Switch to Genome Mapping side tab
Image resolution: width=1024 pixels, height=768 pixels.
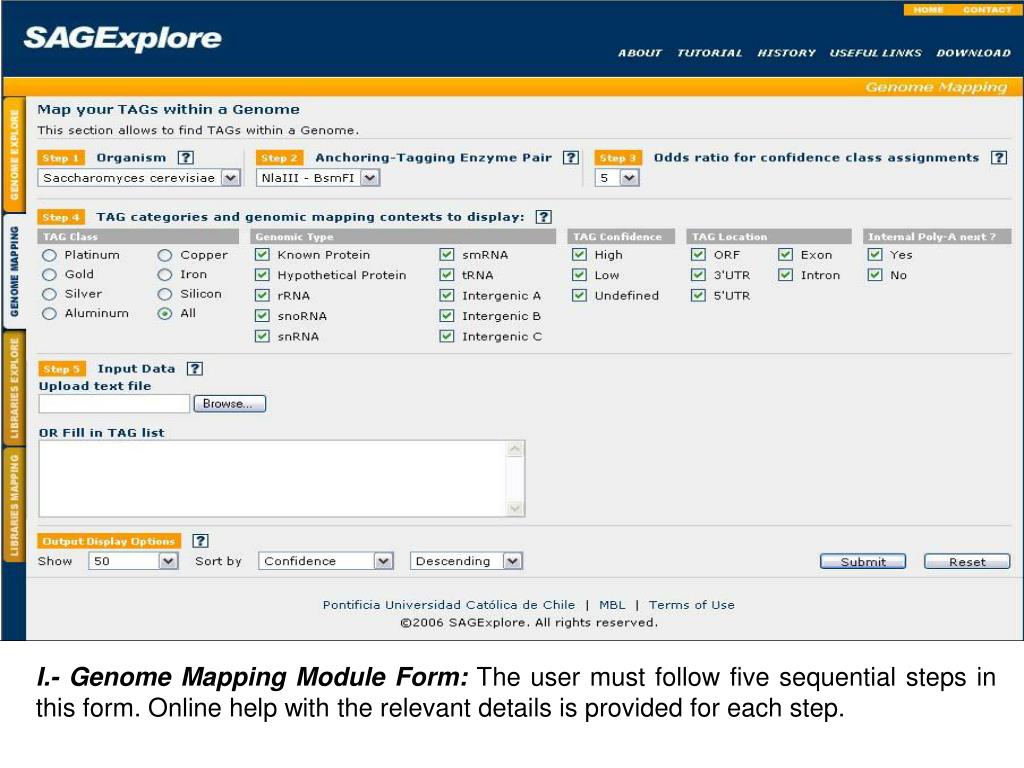pyautogui.click(x=14, y=271)
